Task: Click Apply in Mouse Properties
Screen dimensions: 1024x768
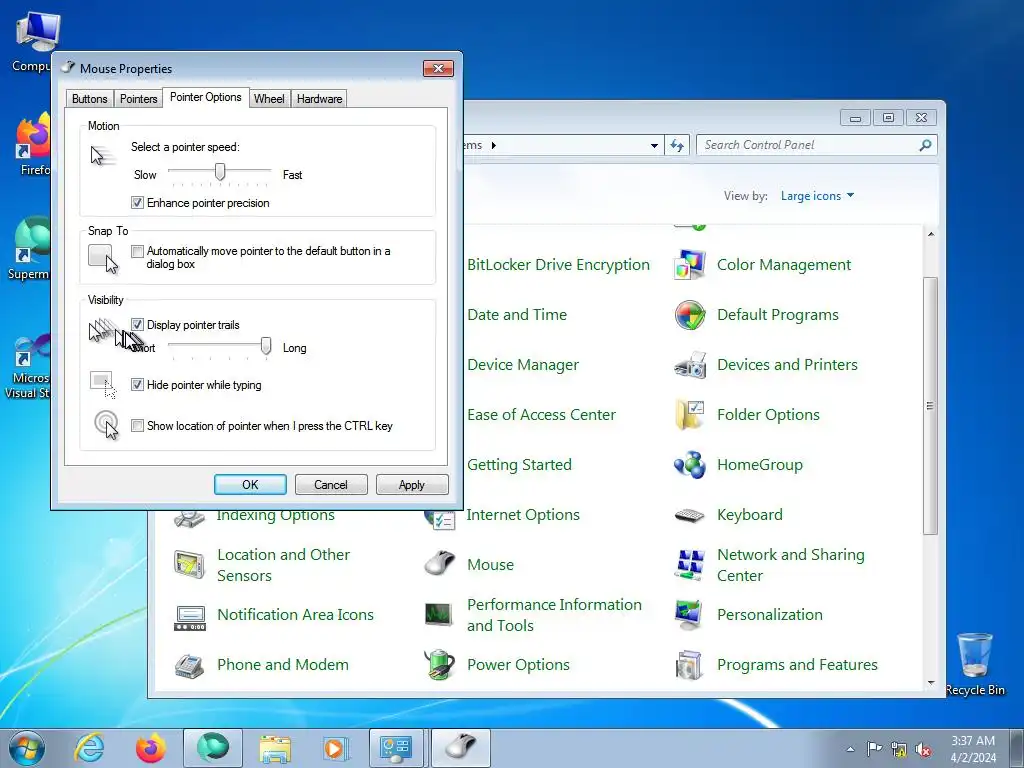Action: [412, 485]
